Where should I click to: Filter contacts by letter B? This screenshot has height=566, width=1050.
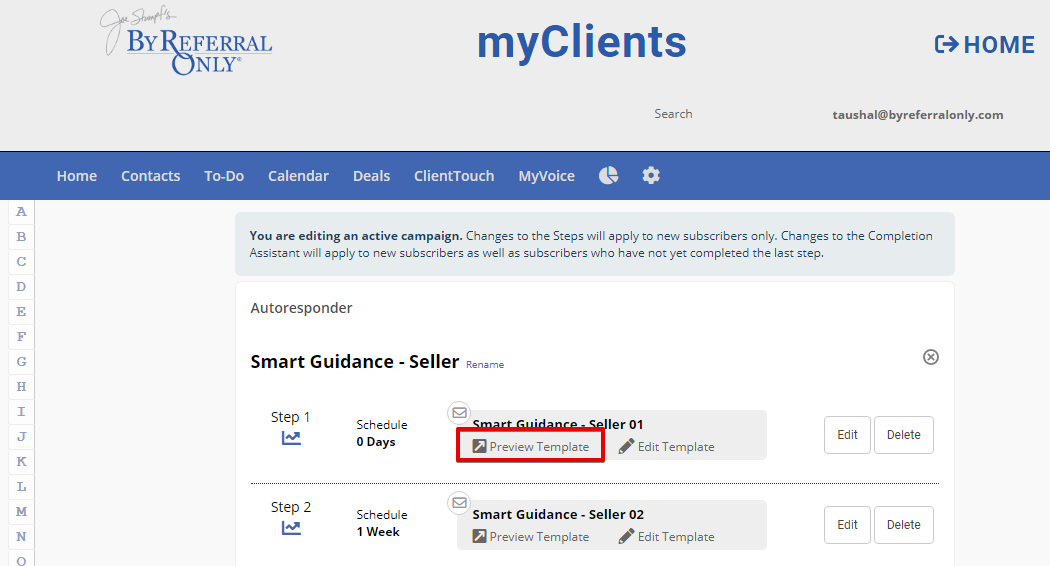(x=21, y=236)
